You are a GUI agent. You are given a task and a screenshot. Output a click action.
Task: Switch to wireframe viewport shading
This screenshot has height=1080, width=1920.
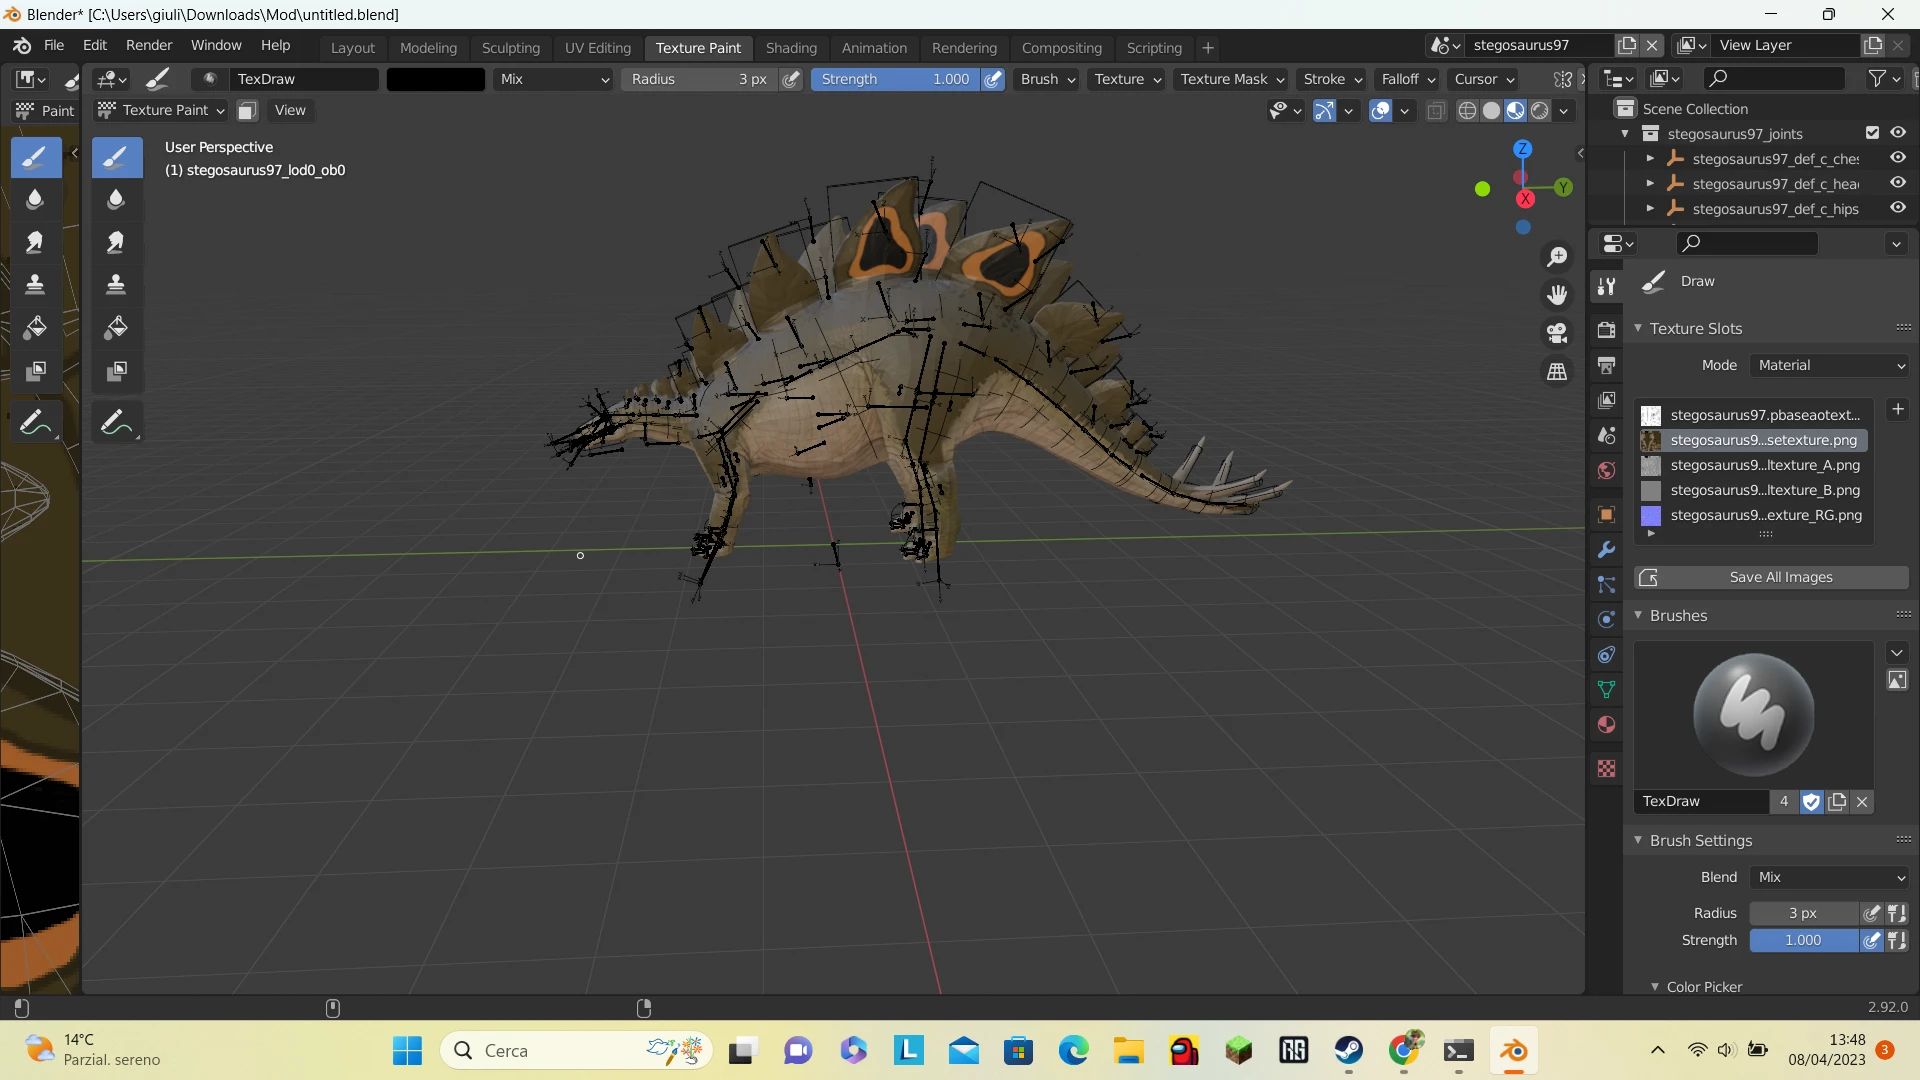click(1467, 111)
